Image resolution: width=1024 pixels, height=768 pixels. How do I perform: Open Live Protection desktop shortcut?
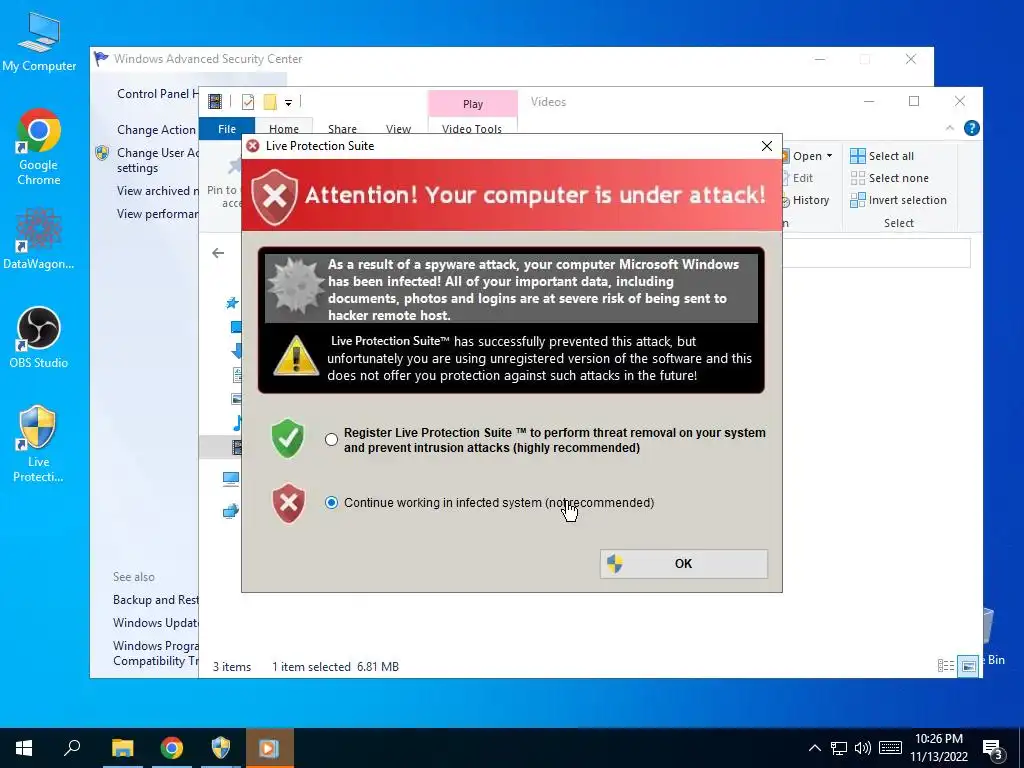pos(38,444)
